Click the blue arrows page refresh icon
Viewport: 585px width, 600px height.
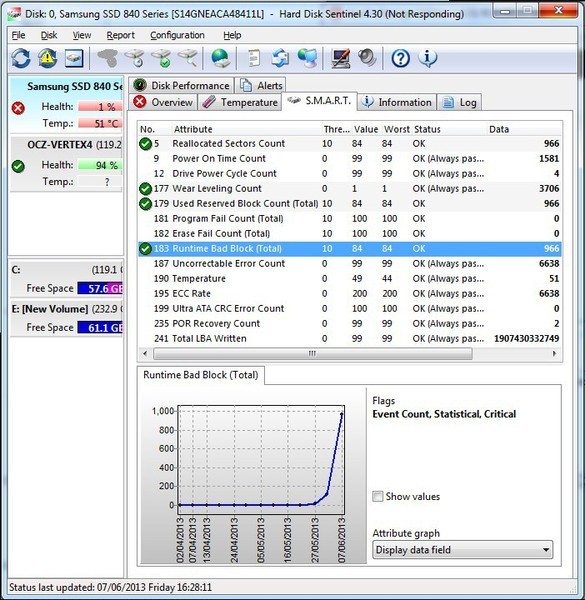[x=280, y=59]
